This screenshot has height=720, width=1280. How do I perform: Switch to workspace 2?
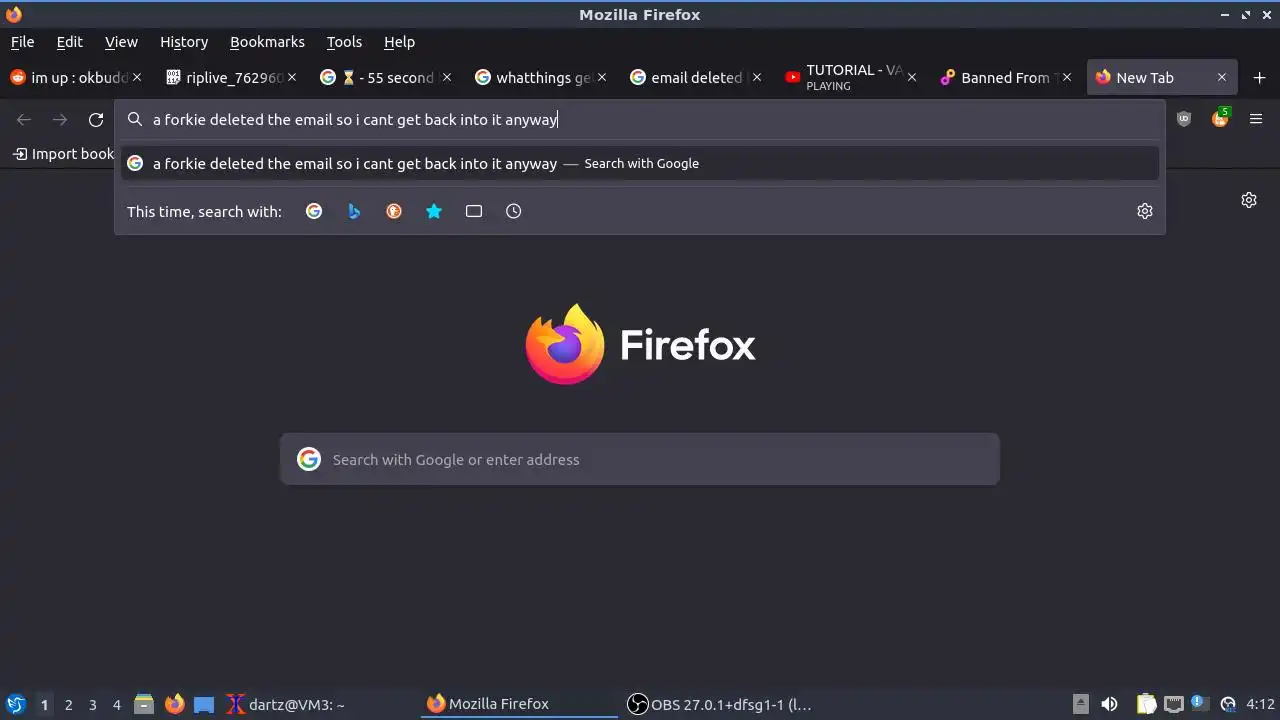pyautogui.click(x=68, y=704)
